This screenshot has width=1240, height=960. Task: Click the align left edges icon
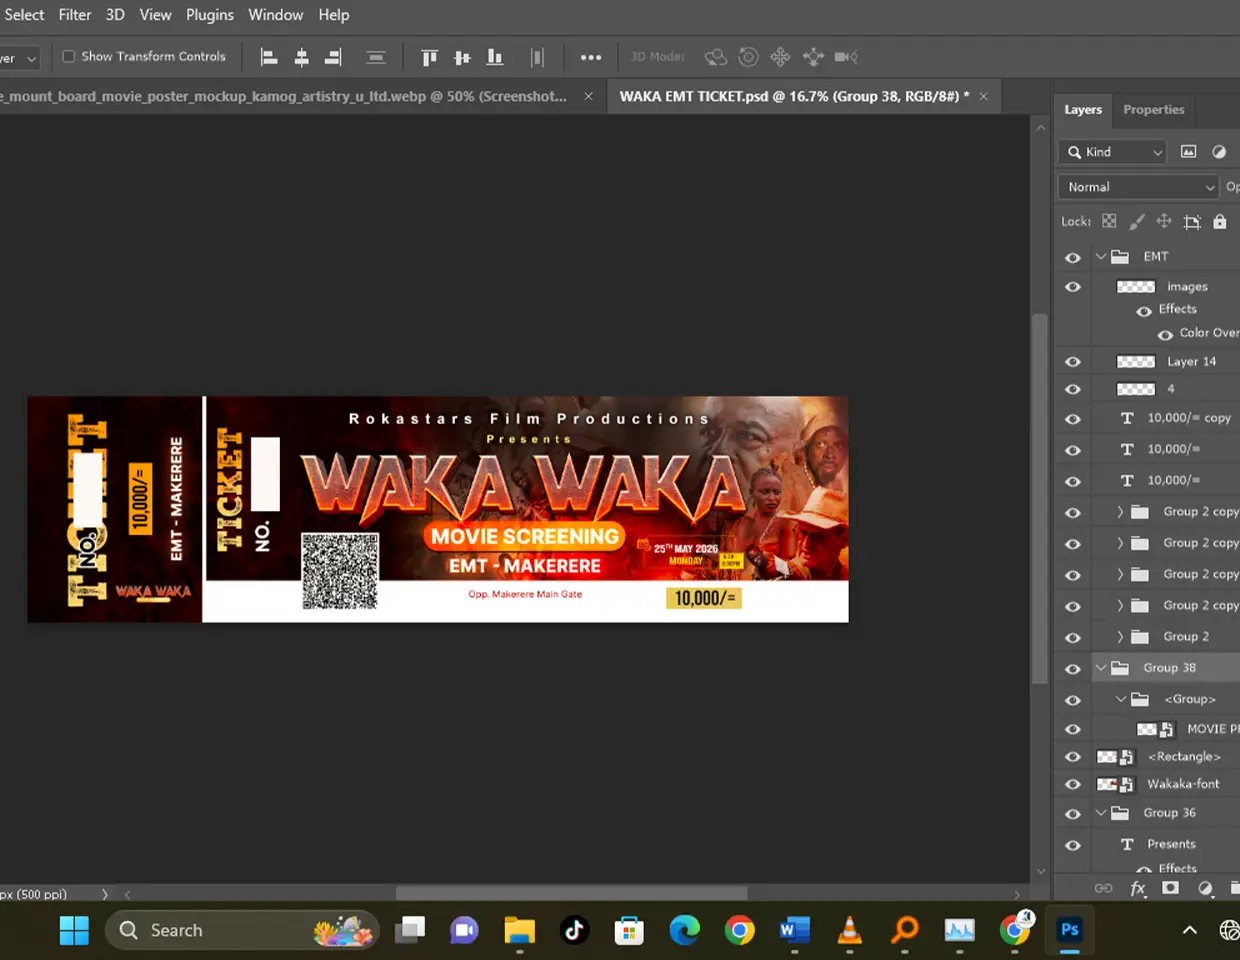coord(269,57)
